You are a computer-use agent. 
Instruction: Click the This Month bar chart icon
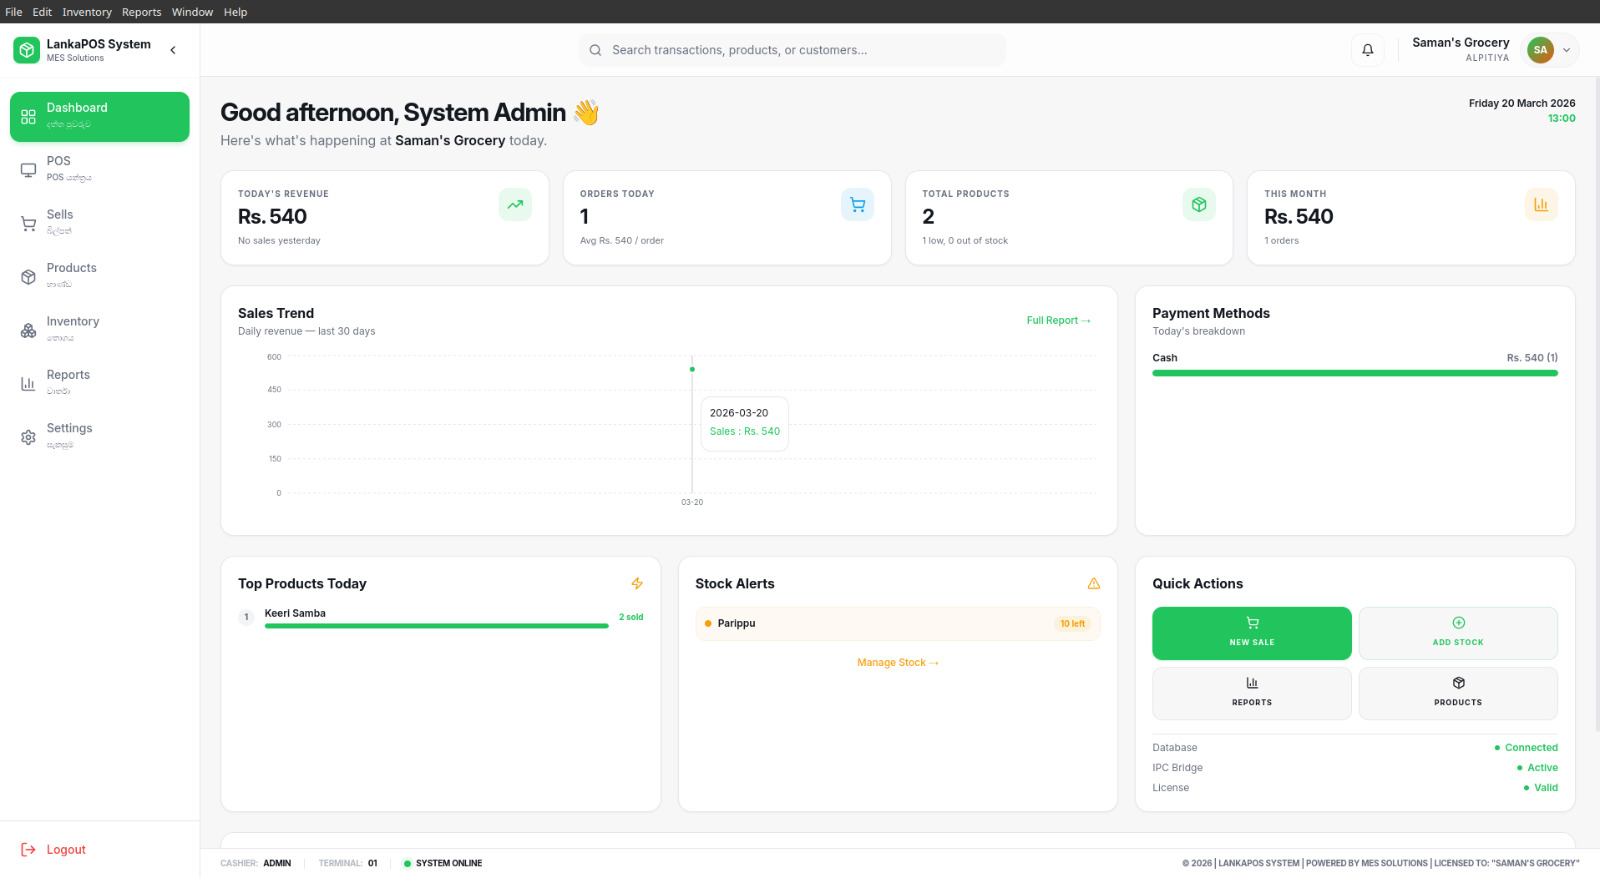1541,205
